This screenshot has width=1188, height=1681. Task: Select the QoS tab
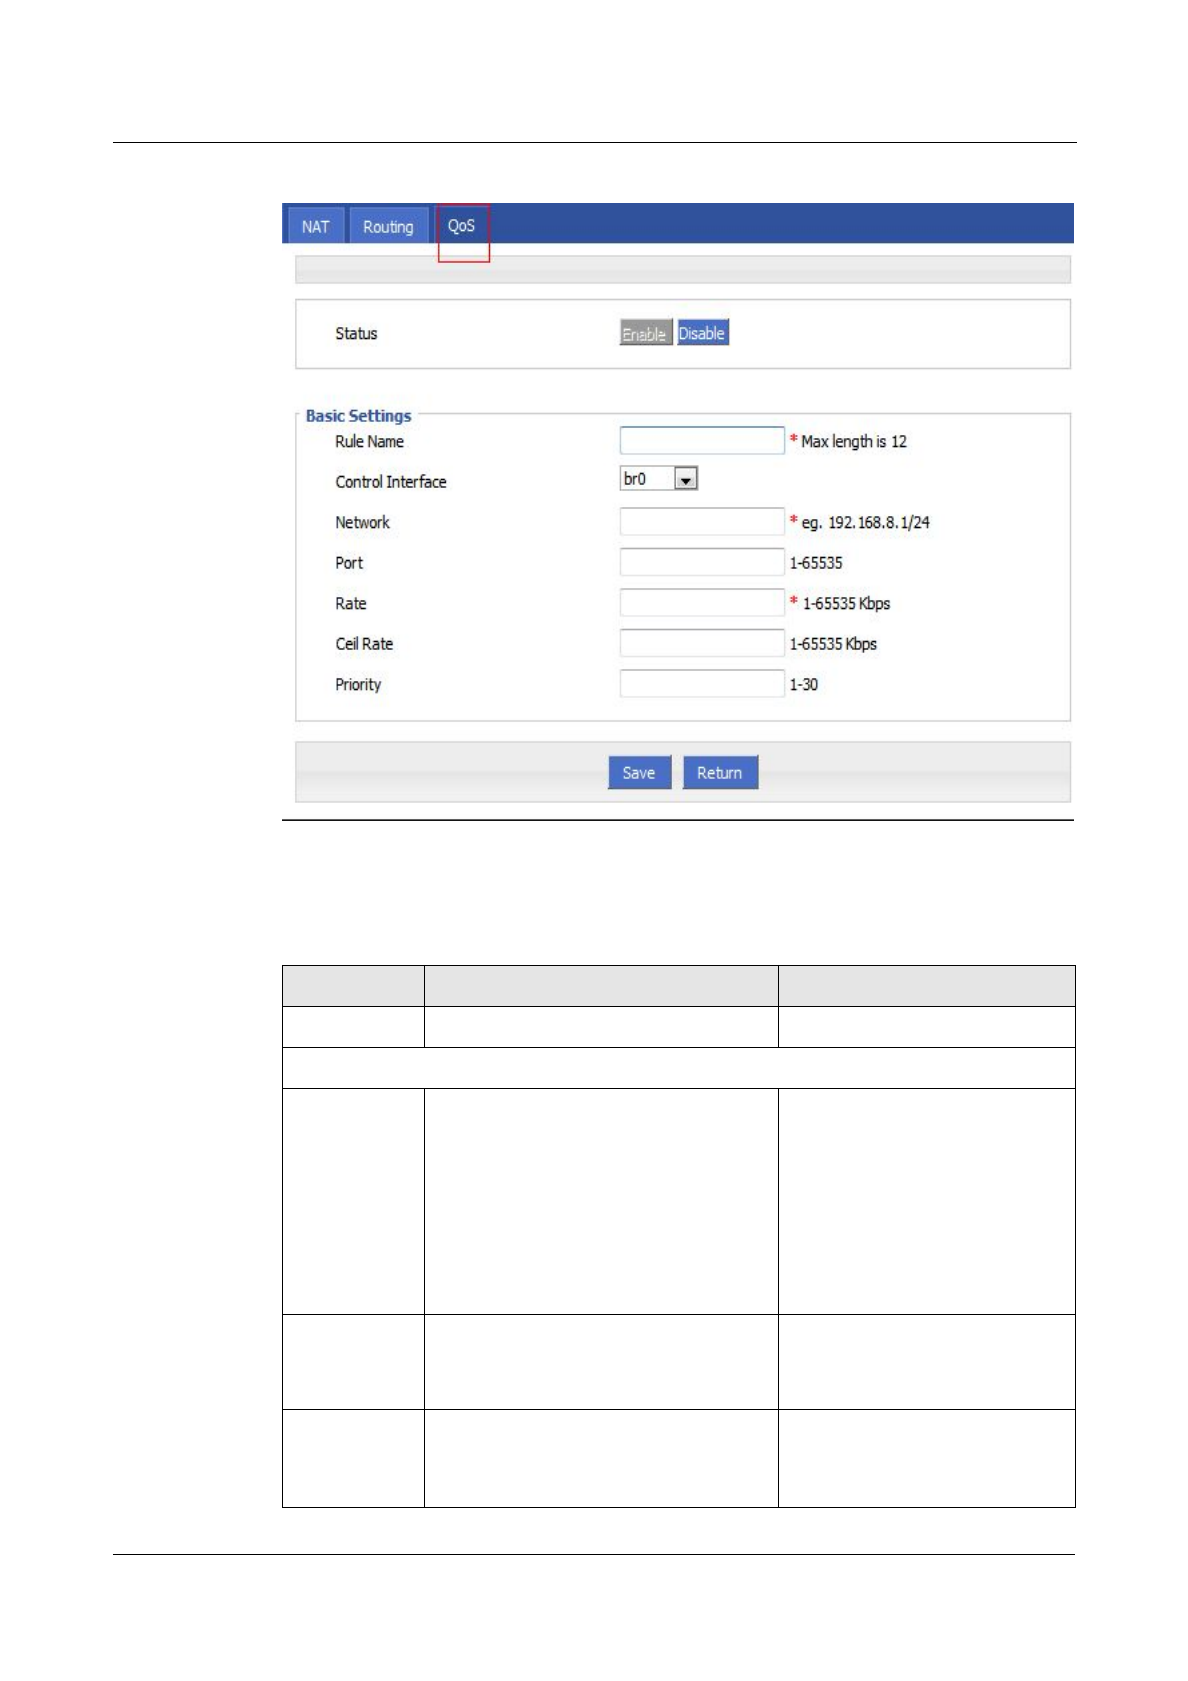click(461, 226)
